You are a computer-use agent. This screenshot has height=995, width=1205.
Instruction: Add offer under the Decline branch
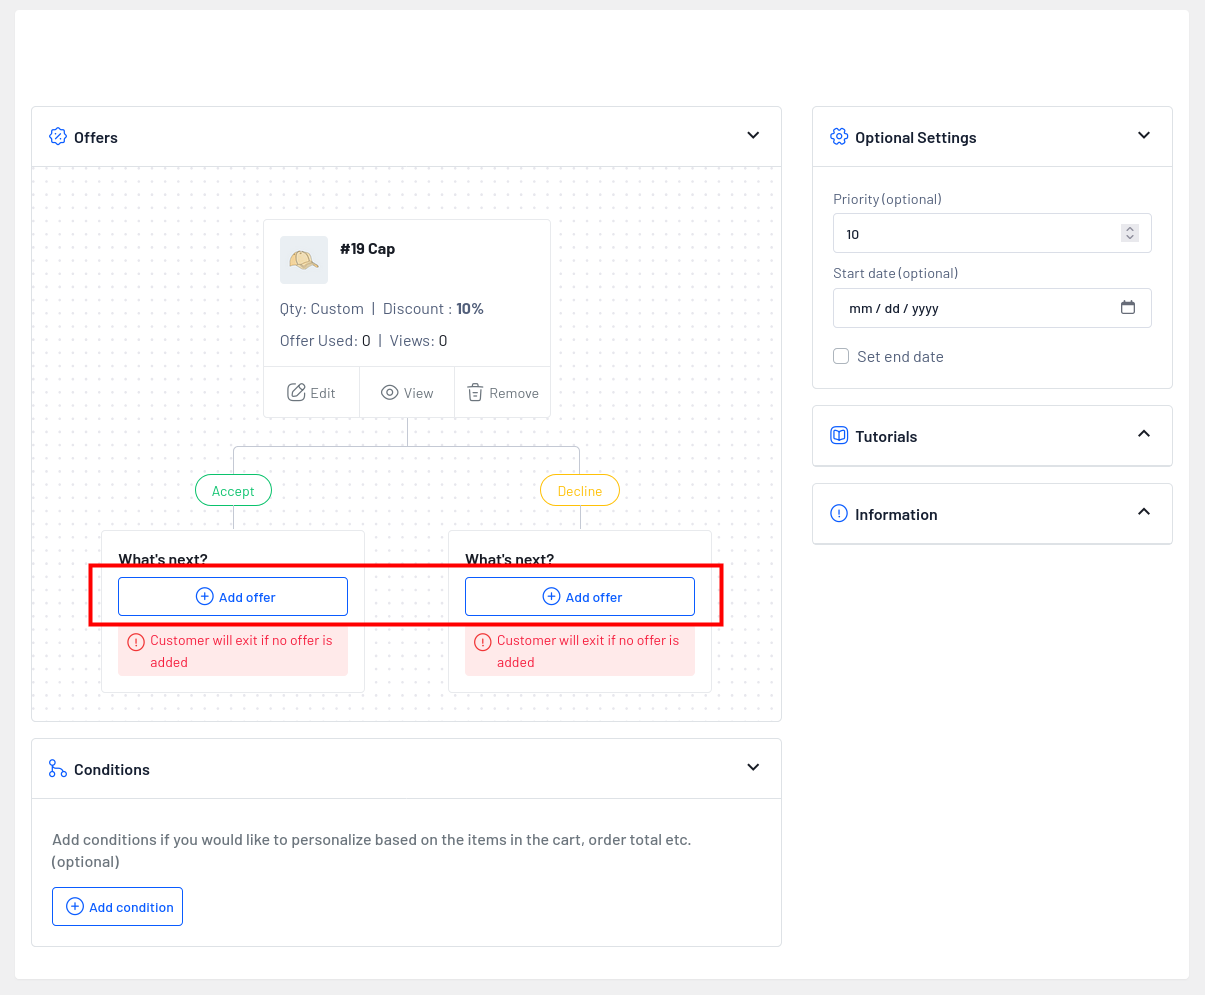[x=580, y=597]
